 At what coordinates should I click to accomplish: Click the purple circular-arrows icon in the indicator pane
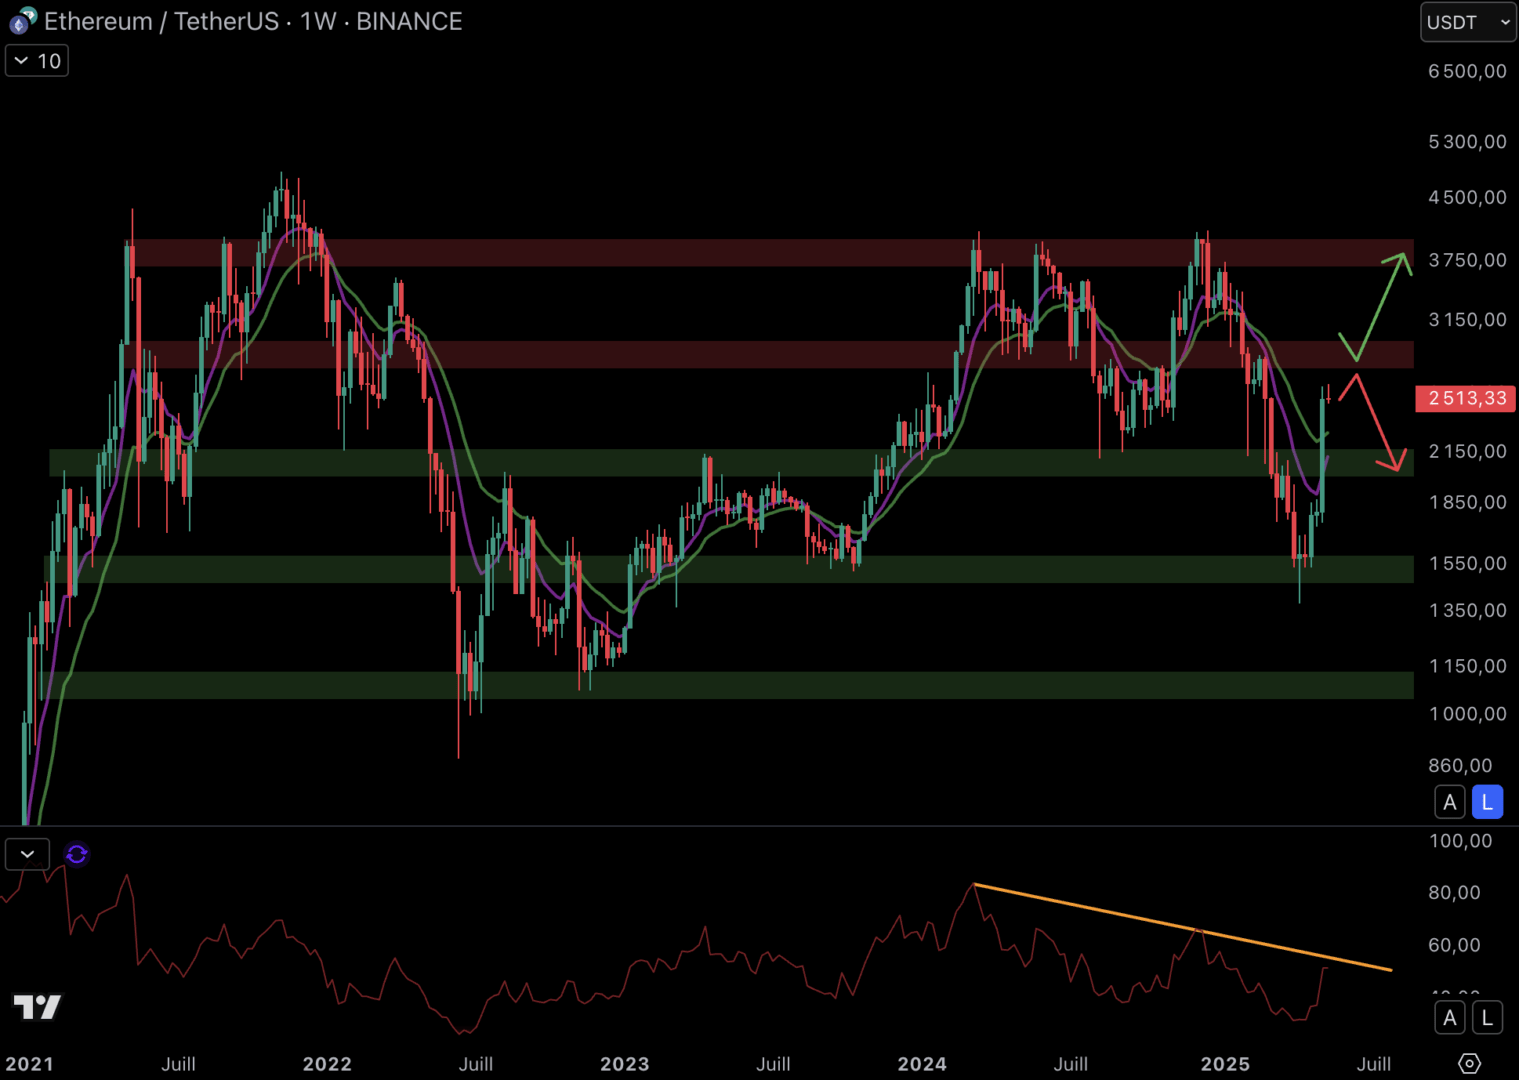tap(77, 854)
